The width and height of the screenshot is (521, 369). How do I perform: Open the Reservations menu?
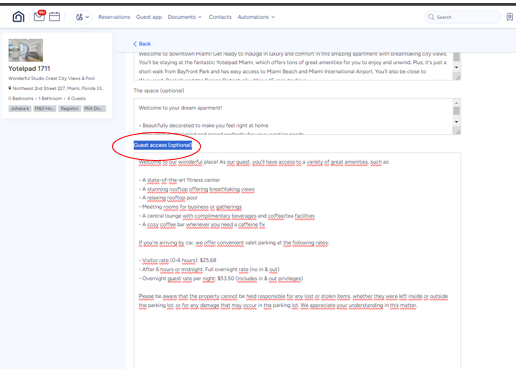coord(114,17)
